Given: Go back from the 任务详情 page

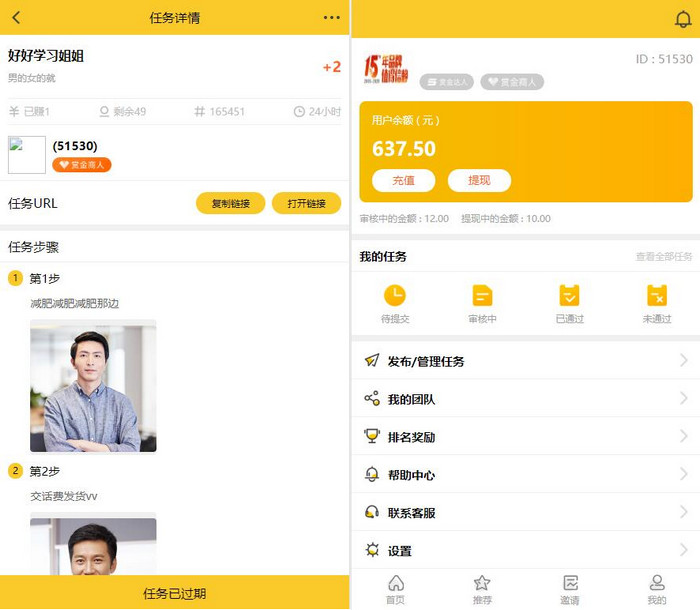Looking at the screenshot, I should [16, 17].
